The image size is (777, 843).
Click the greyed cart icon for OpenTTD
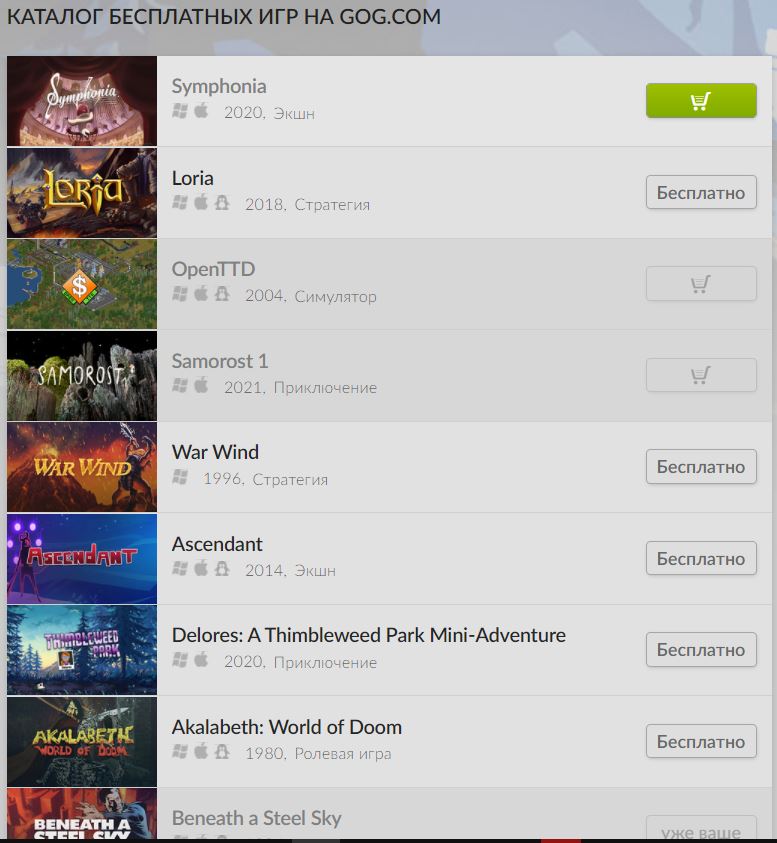tap(701, 283)
